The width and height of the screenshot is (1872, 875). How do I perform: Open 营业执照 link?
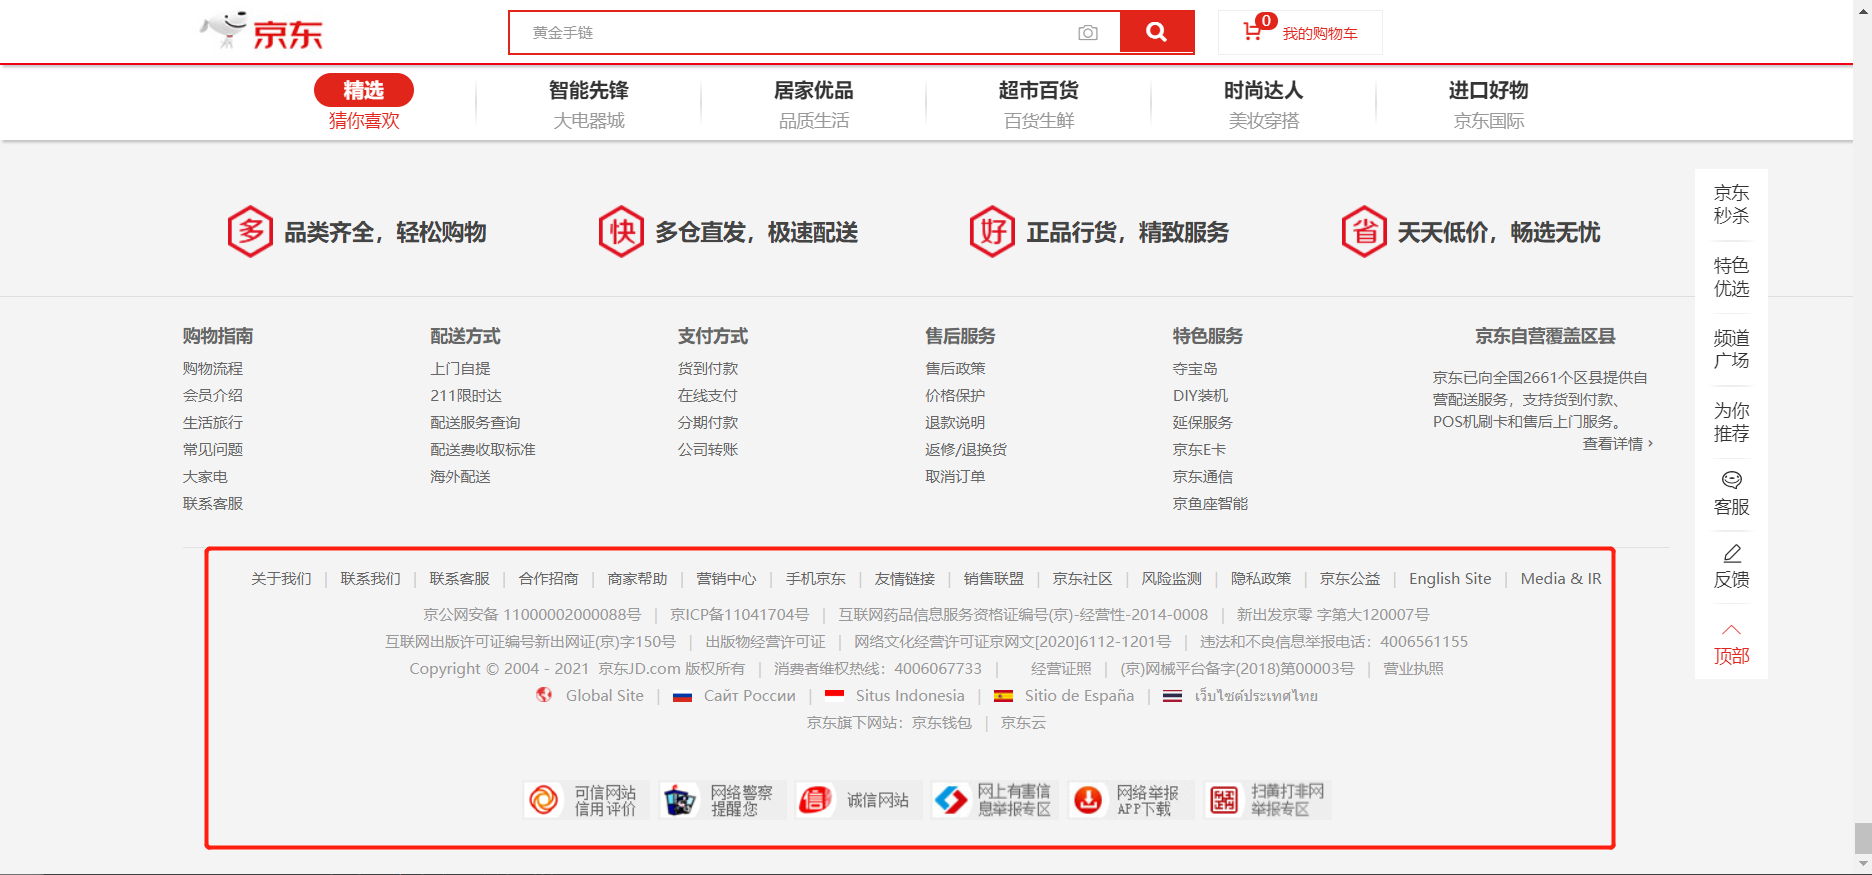click(x=1413, y=669)
